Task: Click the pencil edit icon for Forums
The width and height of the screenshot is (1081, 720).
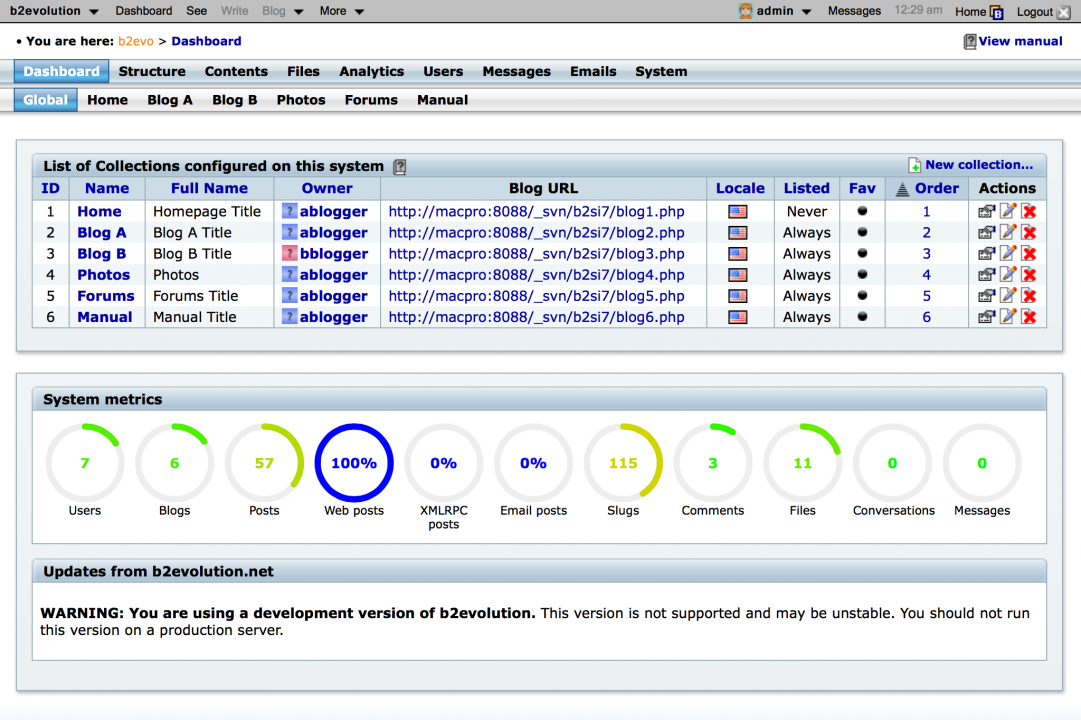Action: click(x=1008, y=296)
